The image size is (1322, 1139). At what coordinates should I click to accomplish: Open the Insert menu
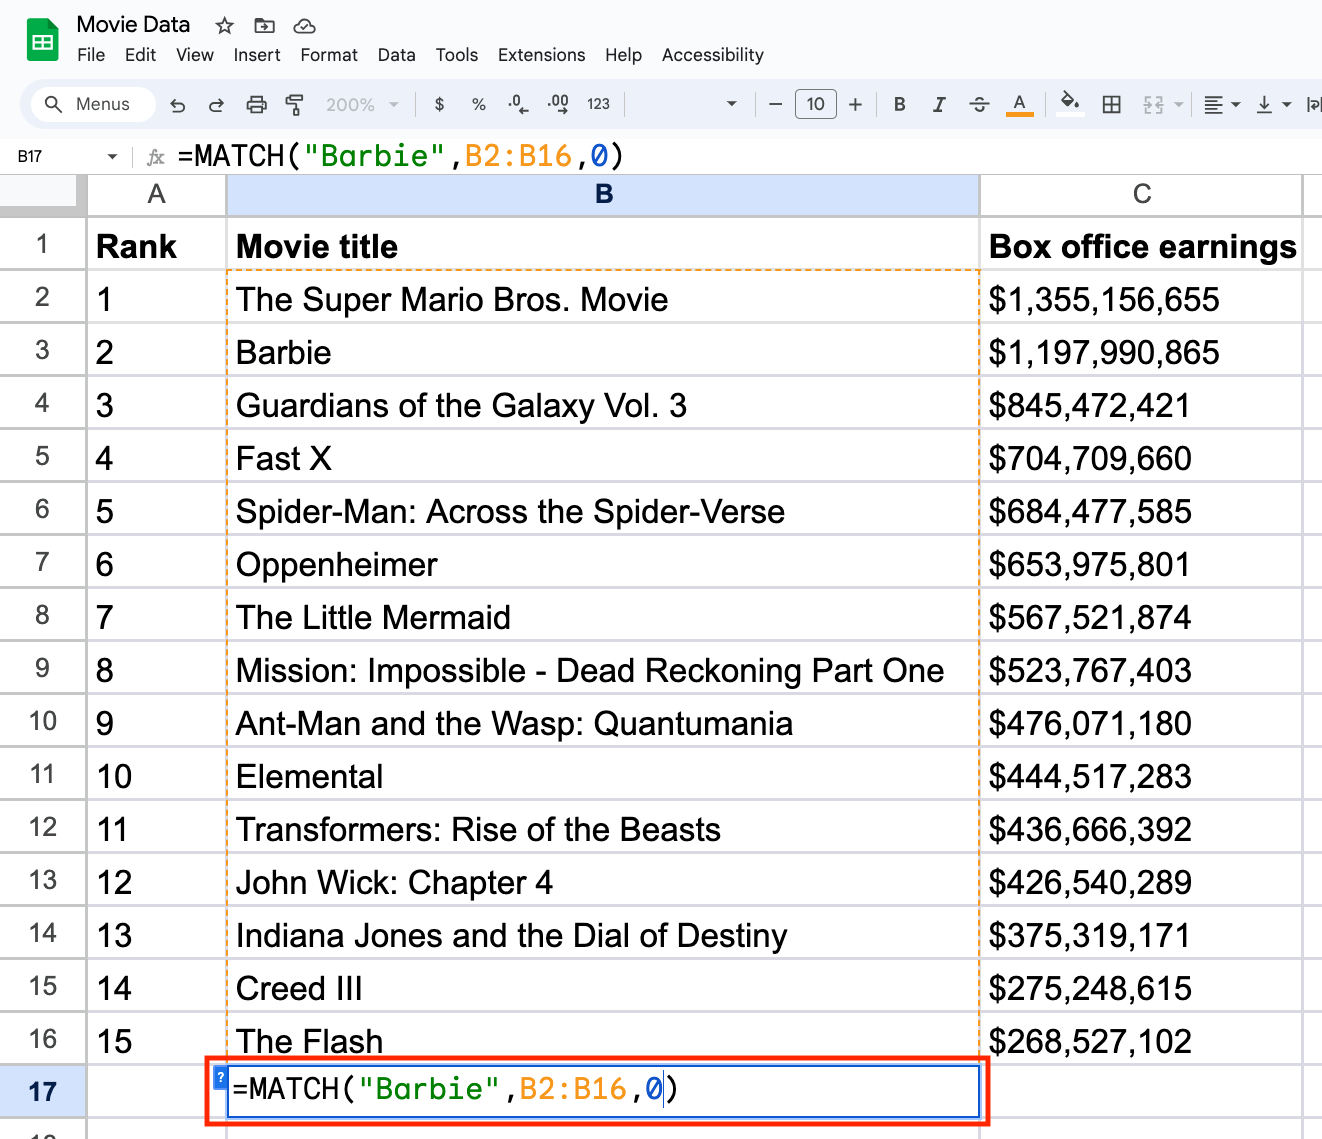tap(257, 55)
